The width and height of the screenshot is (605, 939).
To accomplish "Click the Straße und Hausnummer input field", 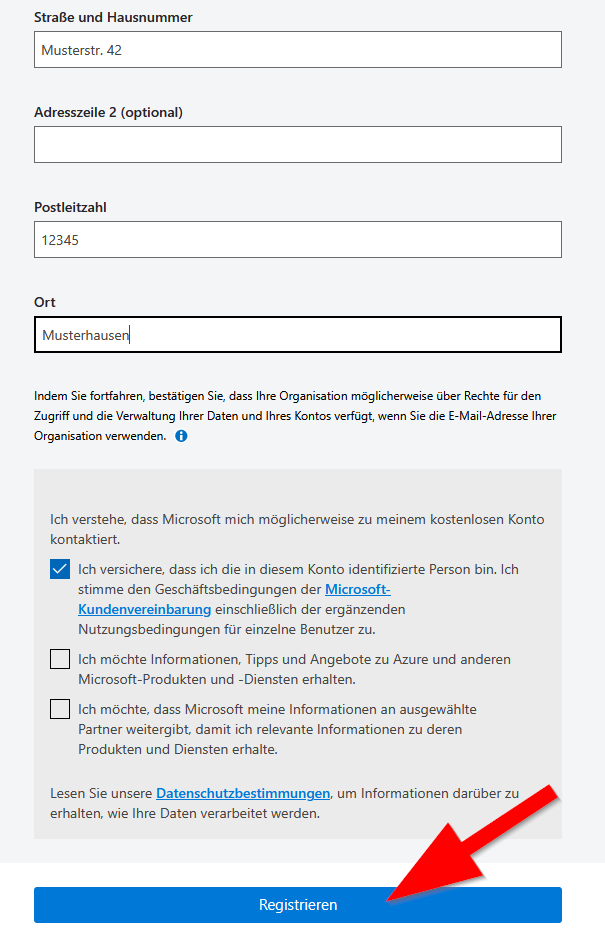I will 297,49.
